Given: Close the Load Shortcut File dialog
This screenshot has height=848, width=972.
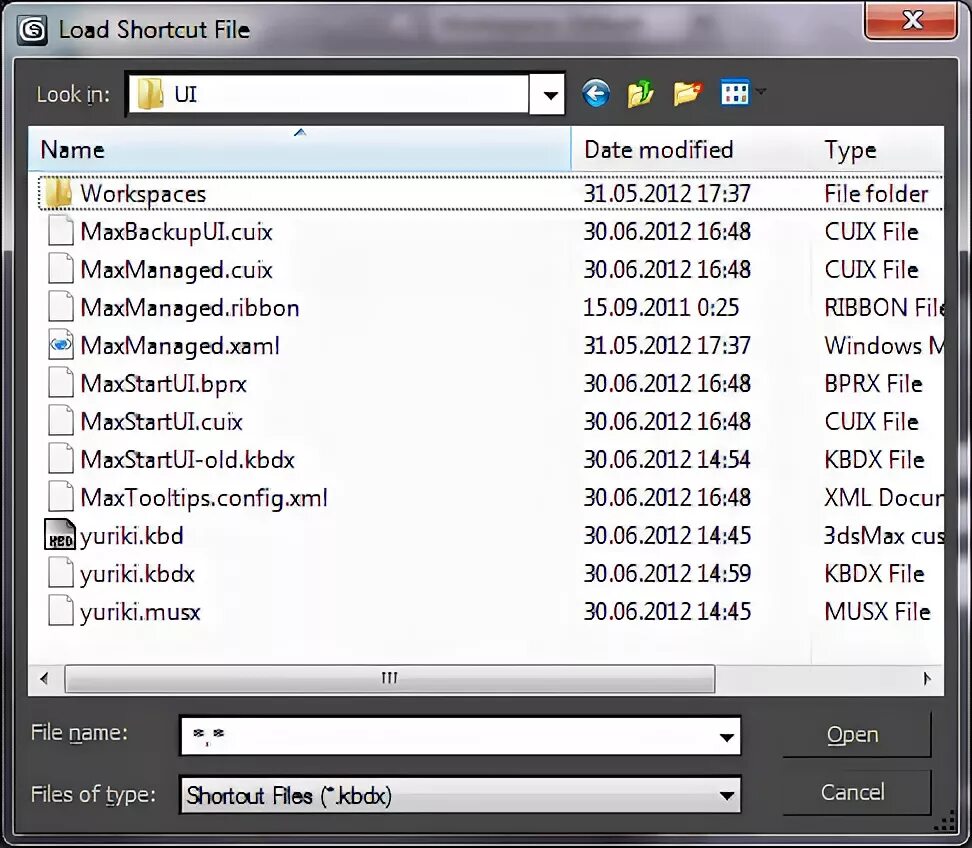Looking at the screenshot, I should point(910,21).
